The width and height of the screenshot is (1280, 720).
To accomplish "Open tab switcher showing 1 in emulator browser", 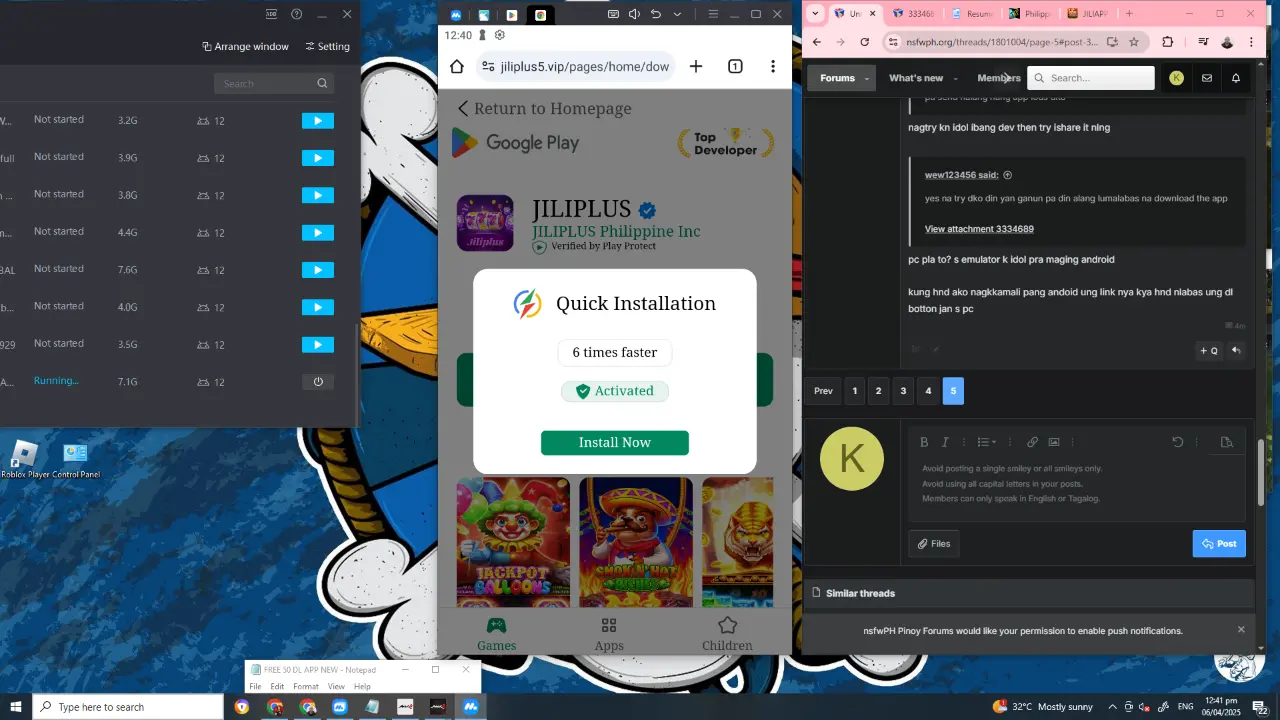I will tap(735, 66).
